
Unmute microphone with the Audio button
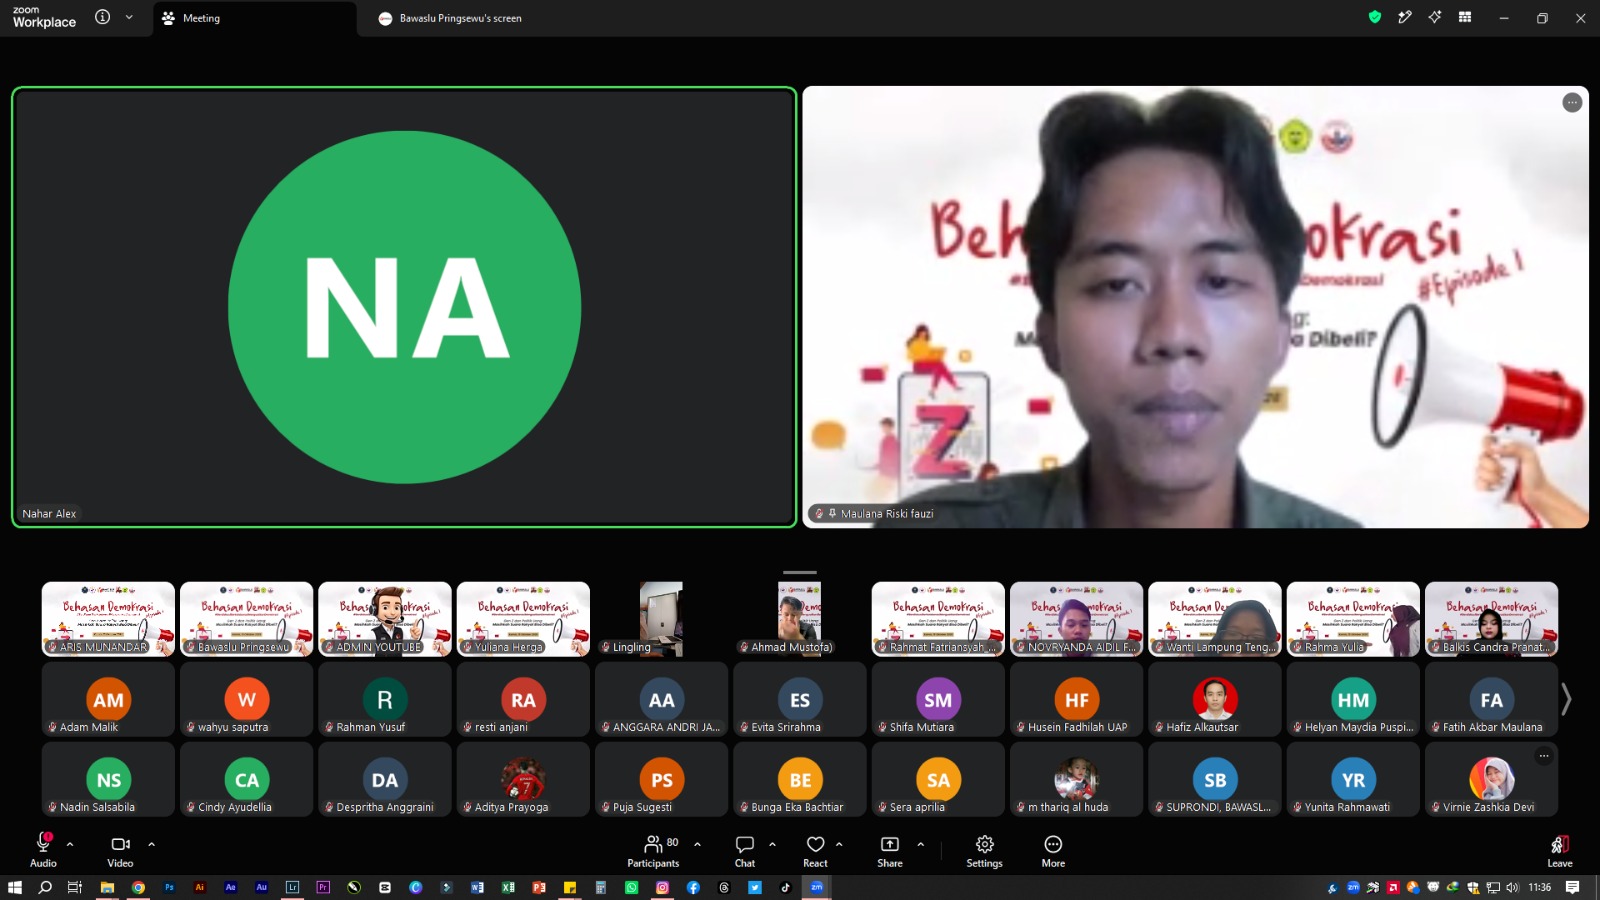[43, 849]
